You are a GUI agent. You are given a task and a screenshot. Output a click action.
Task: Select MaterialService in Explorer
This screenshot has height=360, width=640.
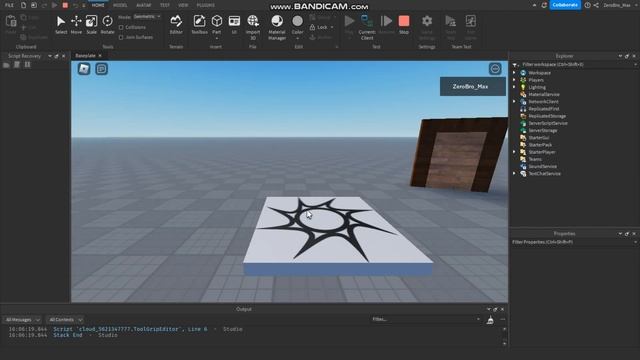544,94
